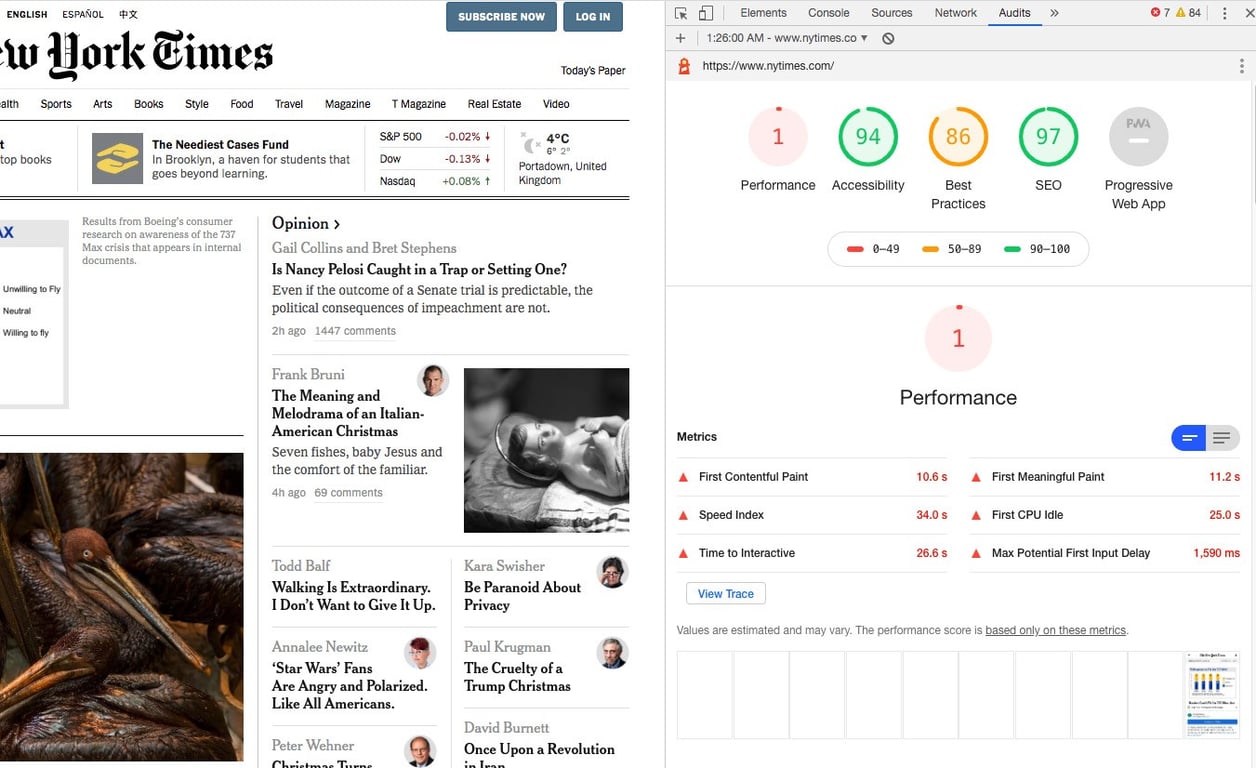Click SUBSCRIBE NOW button
1256x768 pixels.
coord(501,17)
